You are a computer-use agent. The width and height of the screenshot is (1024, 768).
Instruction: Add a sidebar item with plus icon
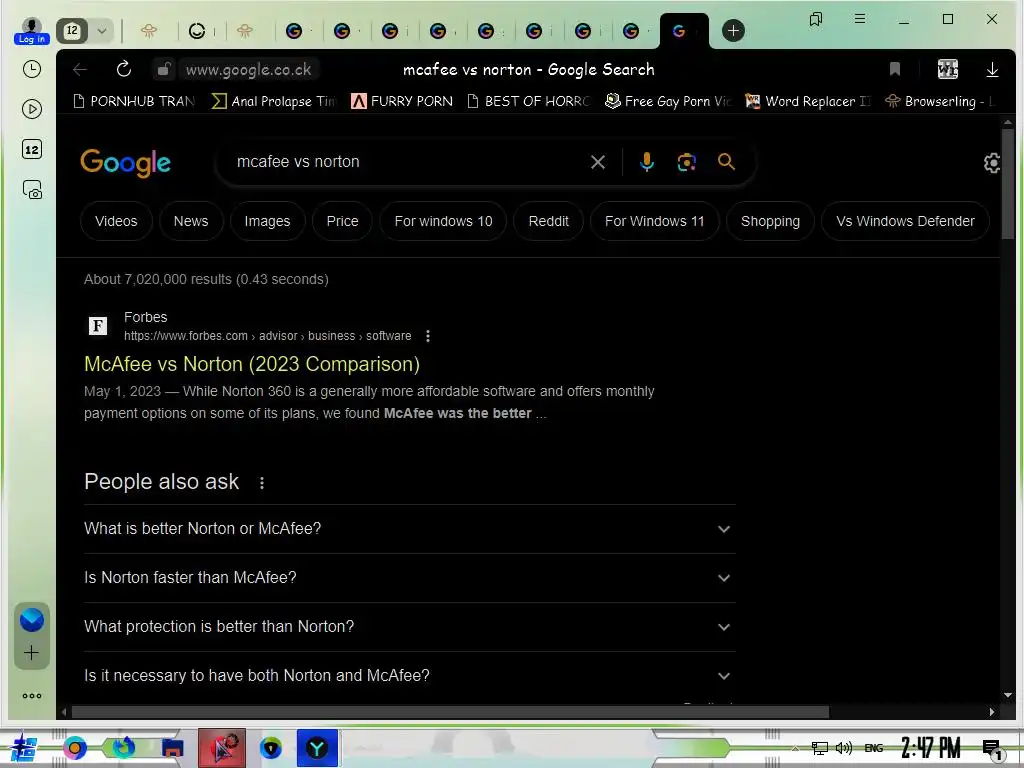pyautogui.click(x=31, y=652)
